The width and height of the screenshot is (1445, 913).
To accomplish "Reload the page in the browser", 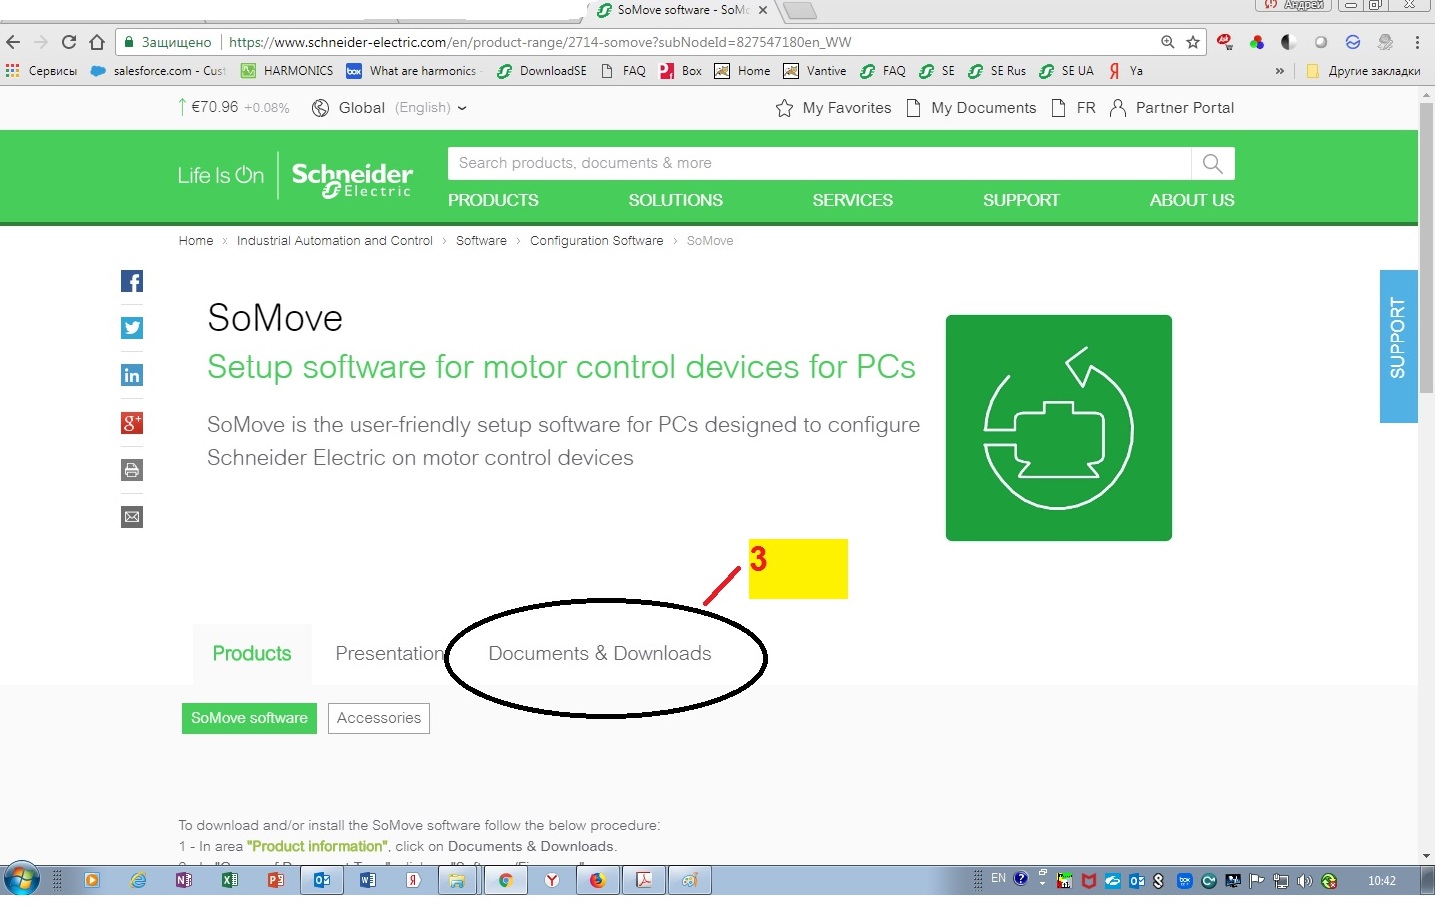I will pyautogui.click(x=69, y=42).
